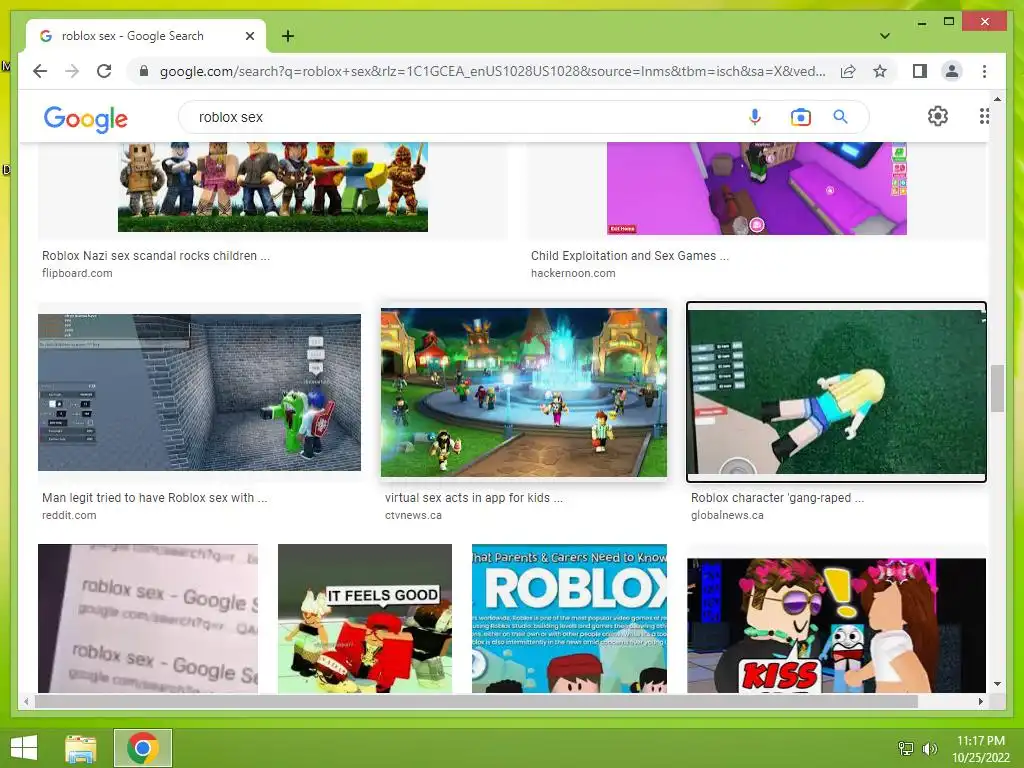The height and width of the screenshot is (768, 1024).
Task: Share this page using the share icon
Action: 848,71
